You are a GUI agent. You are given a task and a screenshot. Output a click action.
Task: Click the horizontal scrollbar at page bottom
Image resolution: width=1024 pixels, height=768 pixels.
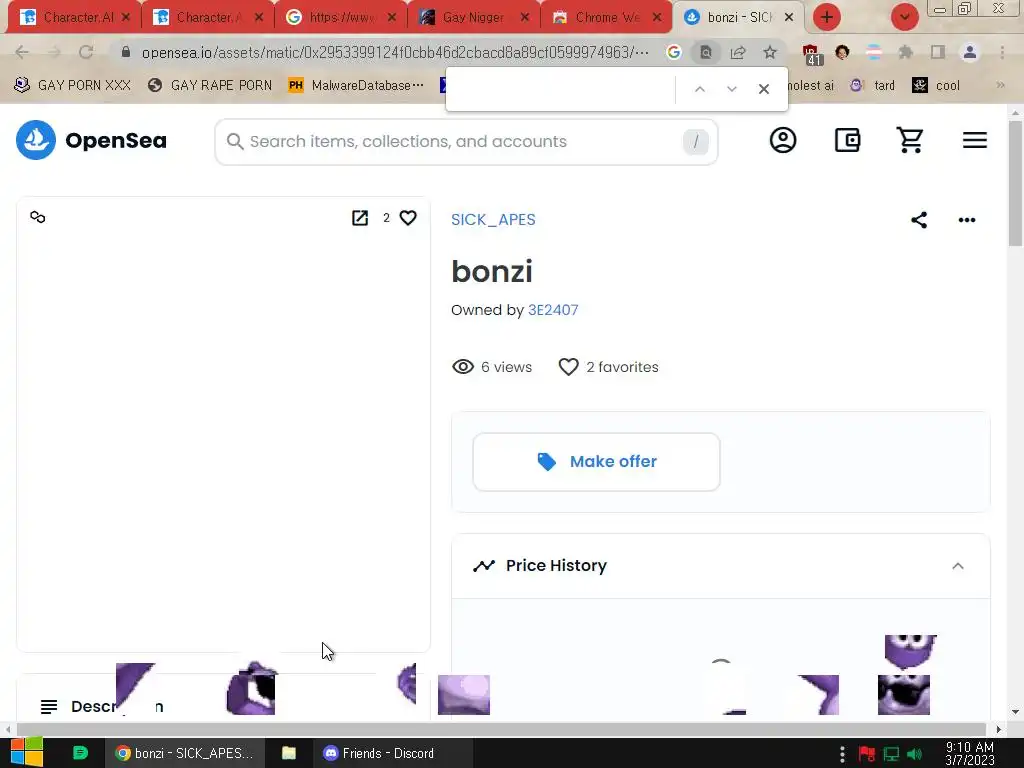(x=501, y=729)
